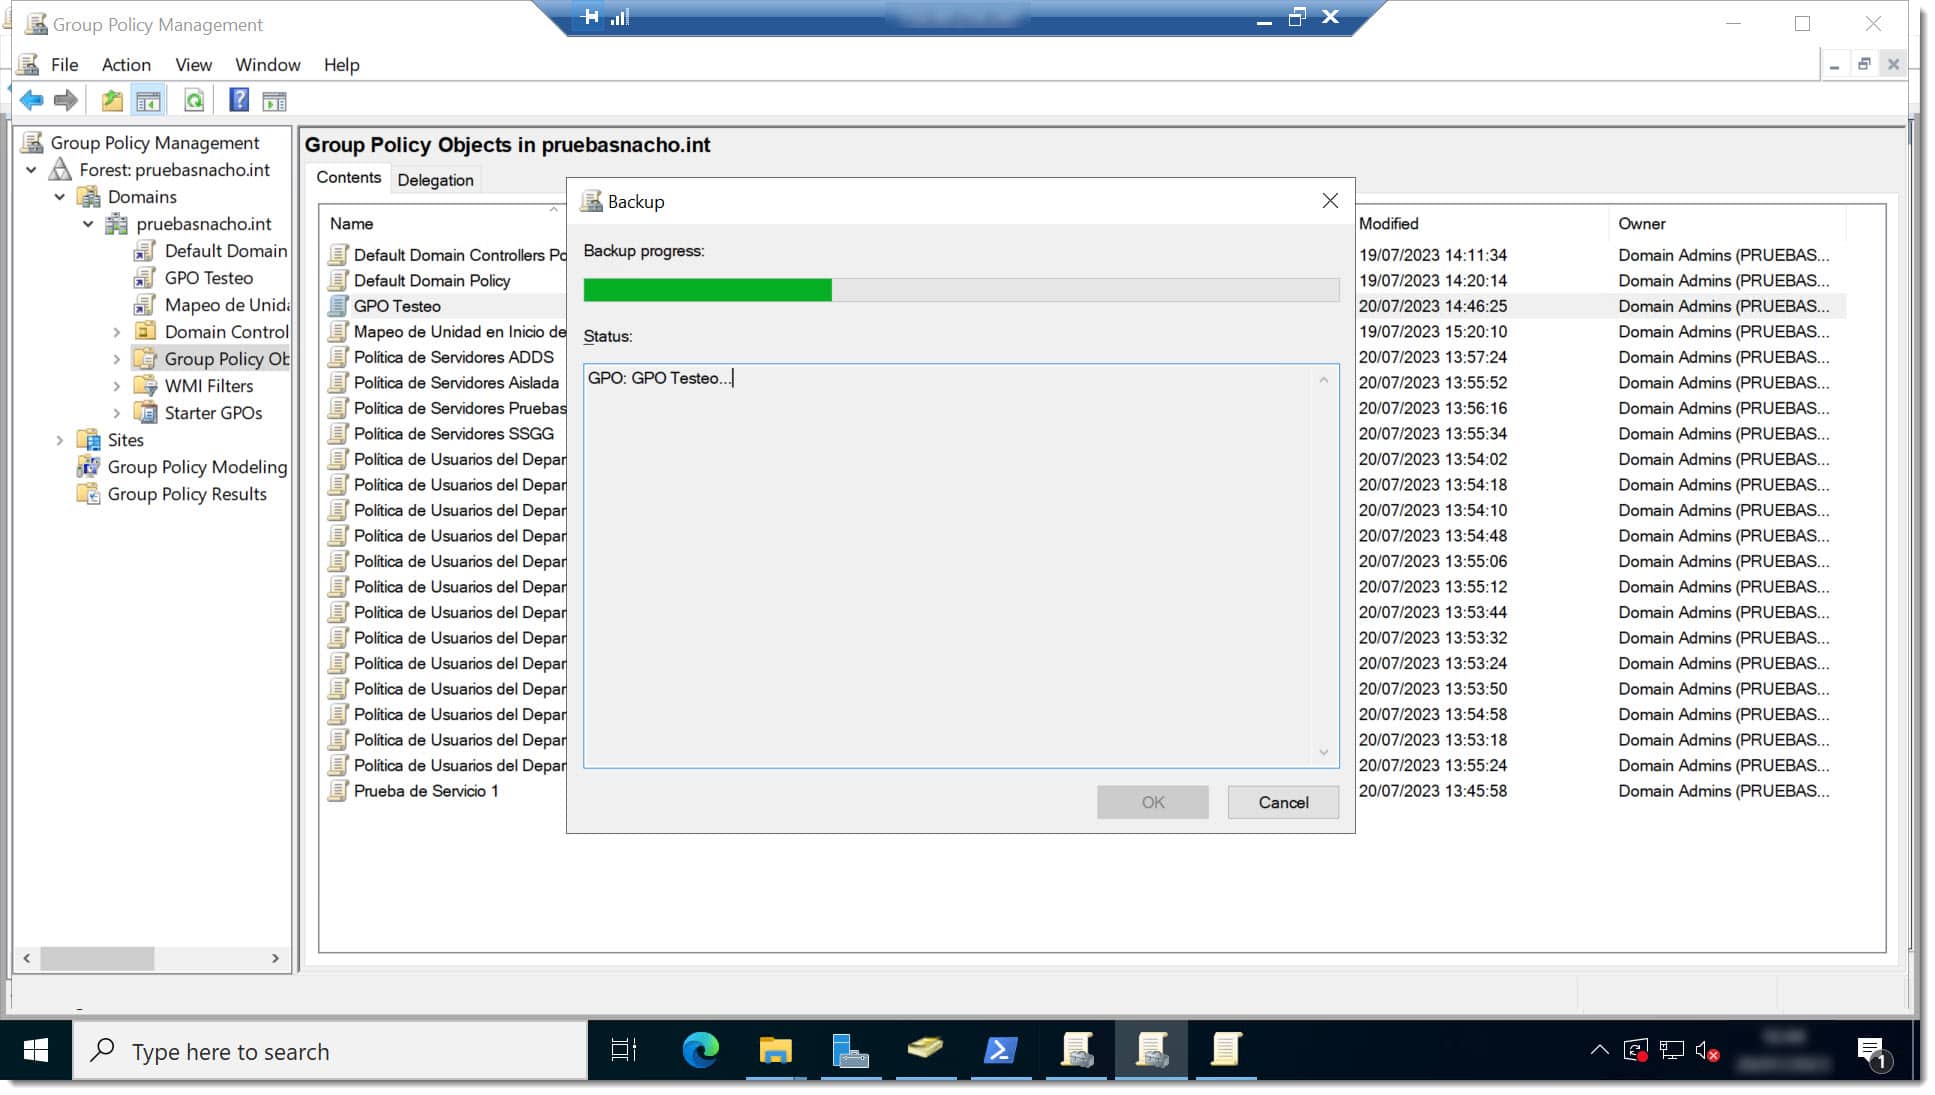Click the status box scroll down arrow

click(x=1323, y=752)
